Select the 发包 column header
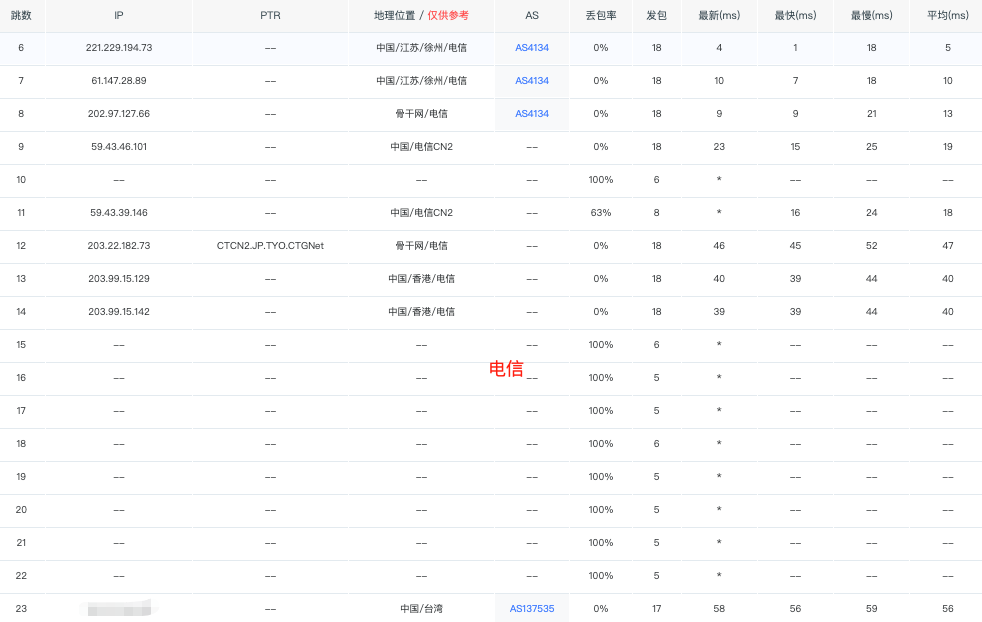This screenshot has height=622, width=982. click(x=657, y=16)
